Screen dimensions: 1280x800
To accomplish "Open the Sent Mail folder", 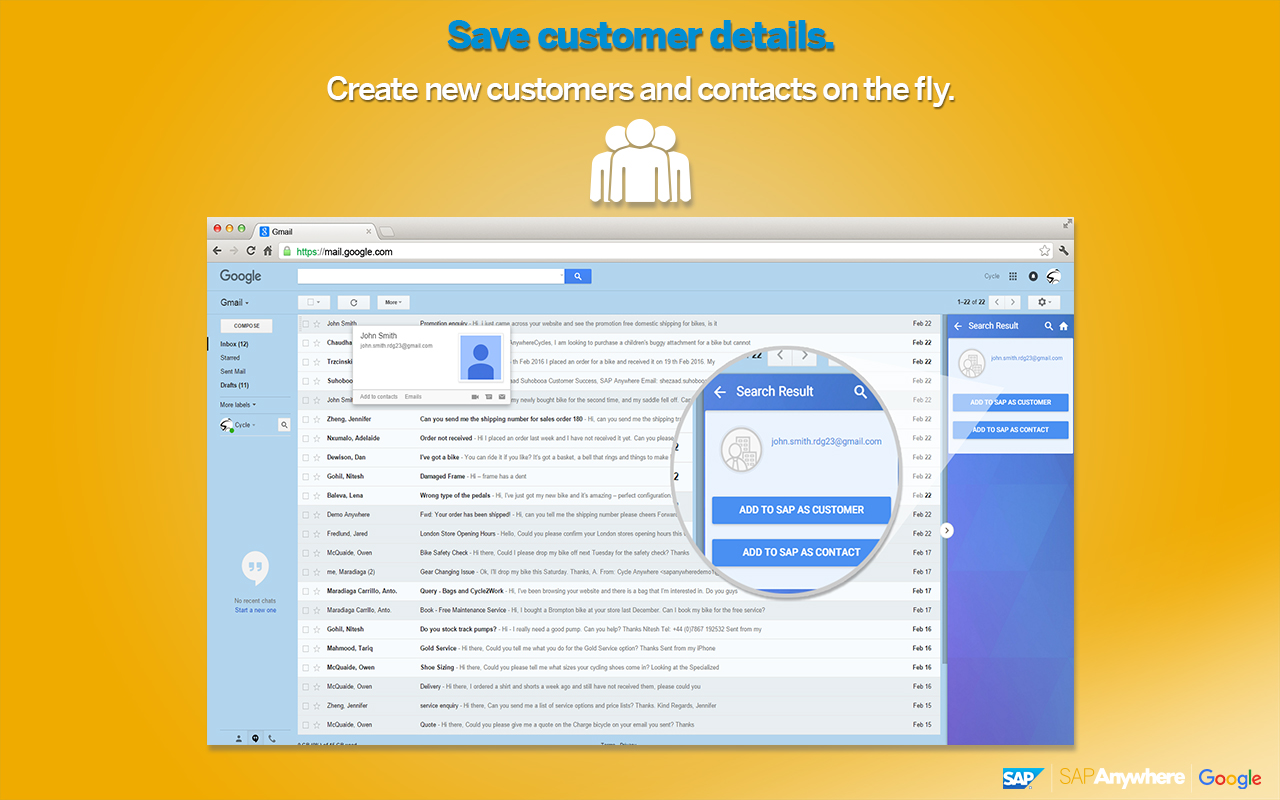I will [x=233, y=371].
